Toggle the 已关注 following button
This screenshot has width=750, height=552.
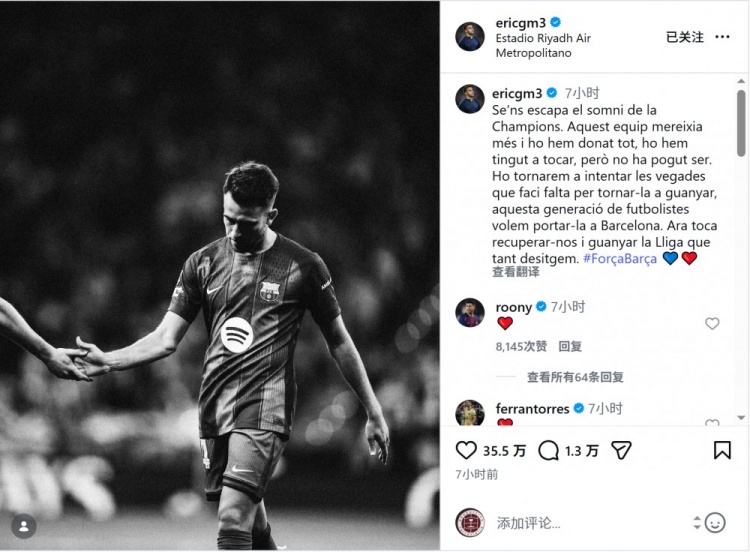tap(684, 37)
